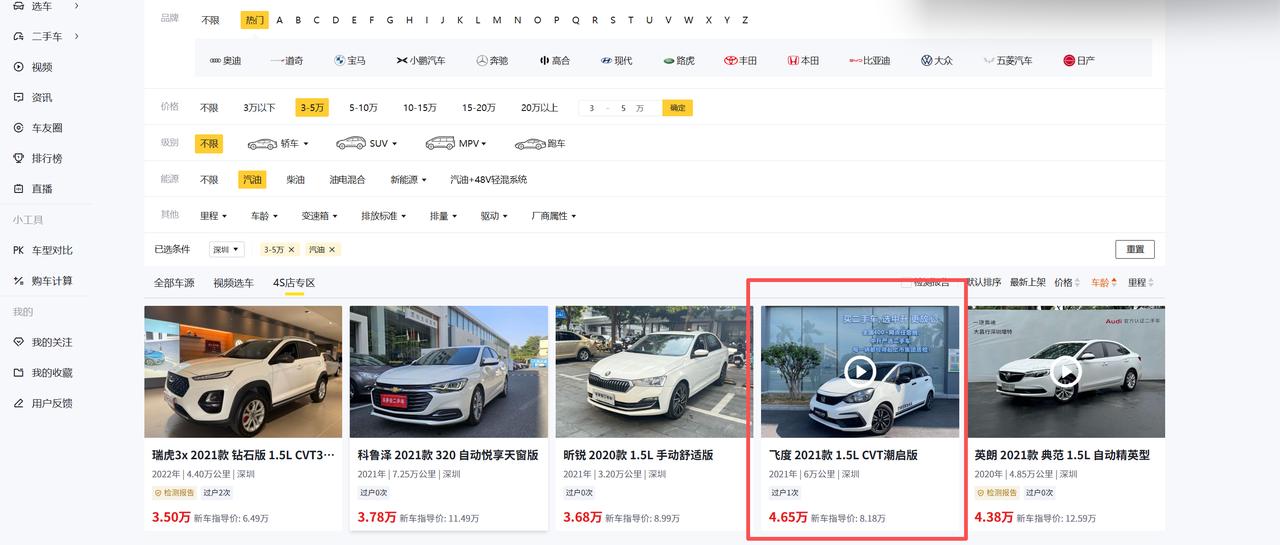This screenshot has height=545, width=1280.
Task: Filter by 宝马 brand
Action: [350, 60]
